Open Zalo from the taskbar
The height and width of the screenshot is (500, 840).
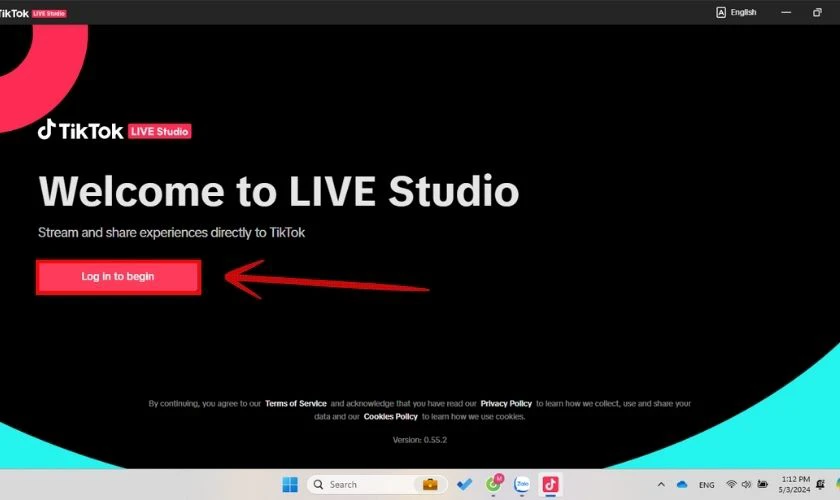click(x=522, y=484)
